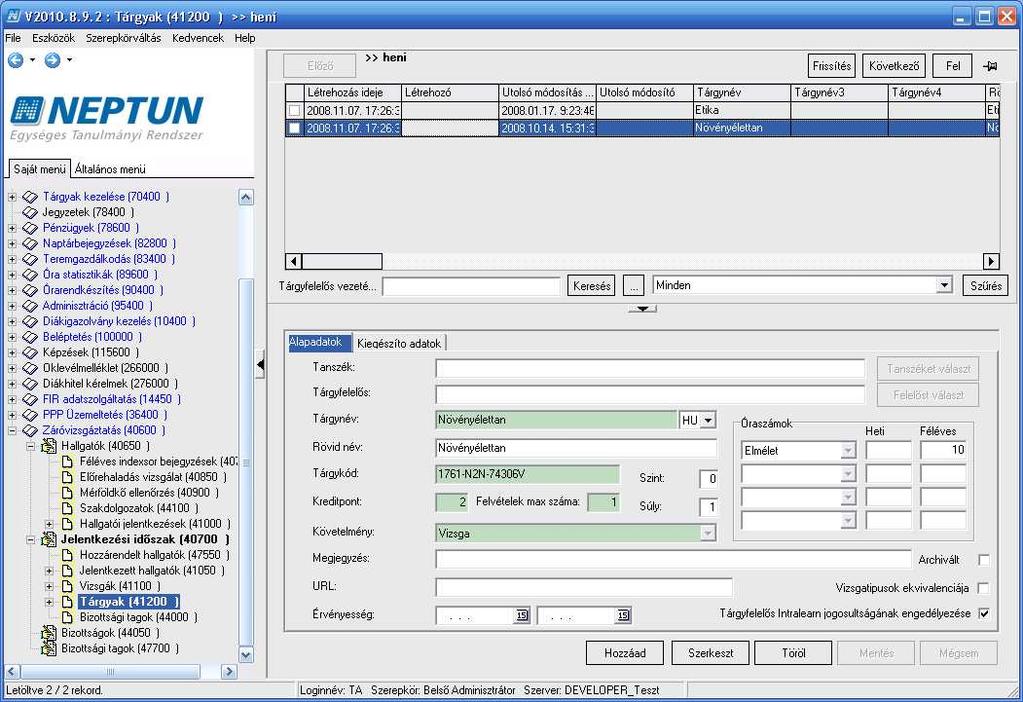Click the Diákhitel kérelmek (276000) book icon
The image size is (1023, 702).
click(x=30, y=384)
